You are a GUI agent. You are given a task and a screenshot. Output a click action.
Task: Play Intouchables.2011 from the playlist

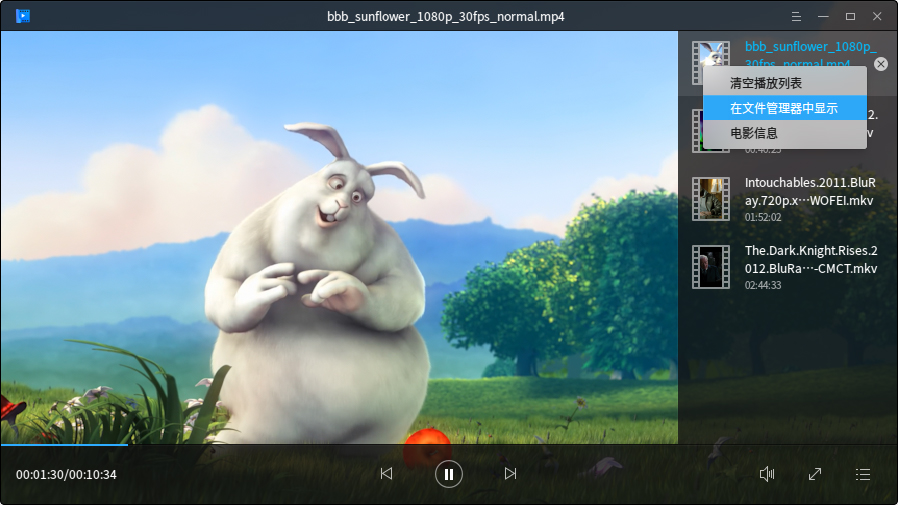(x=810, y=191)
